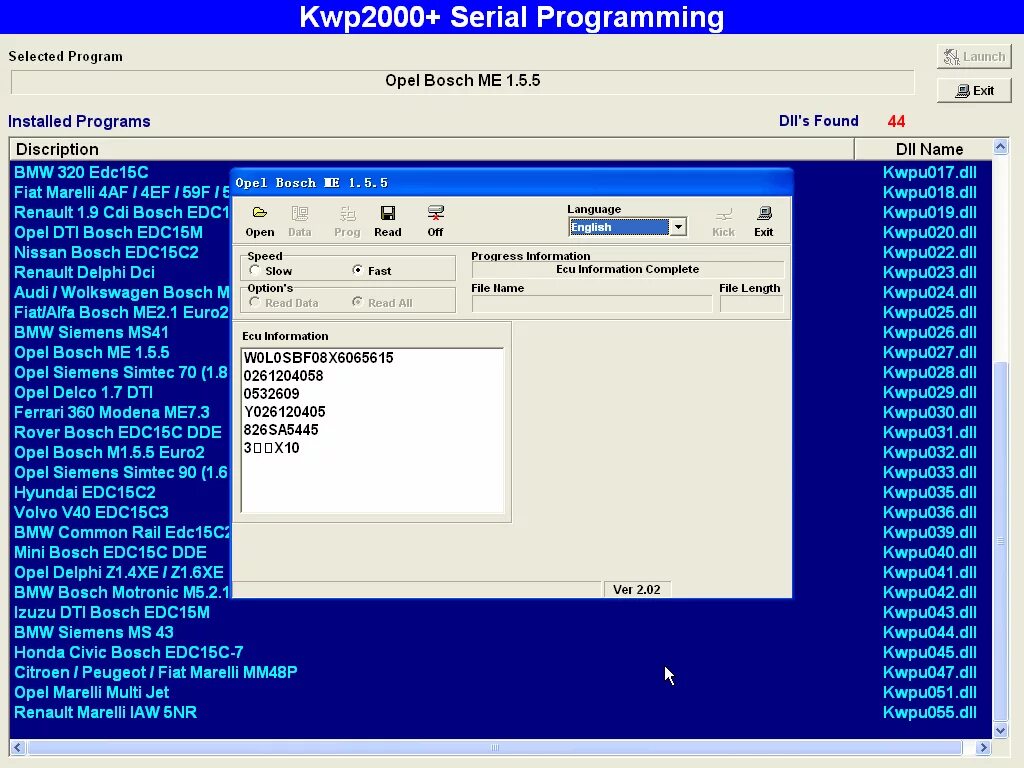Click the 0532609 ECU info line
Image resolution: width=1024 pixels, height=768 pixels.
click(x=272, y=394)
